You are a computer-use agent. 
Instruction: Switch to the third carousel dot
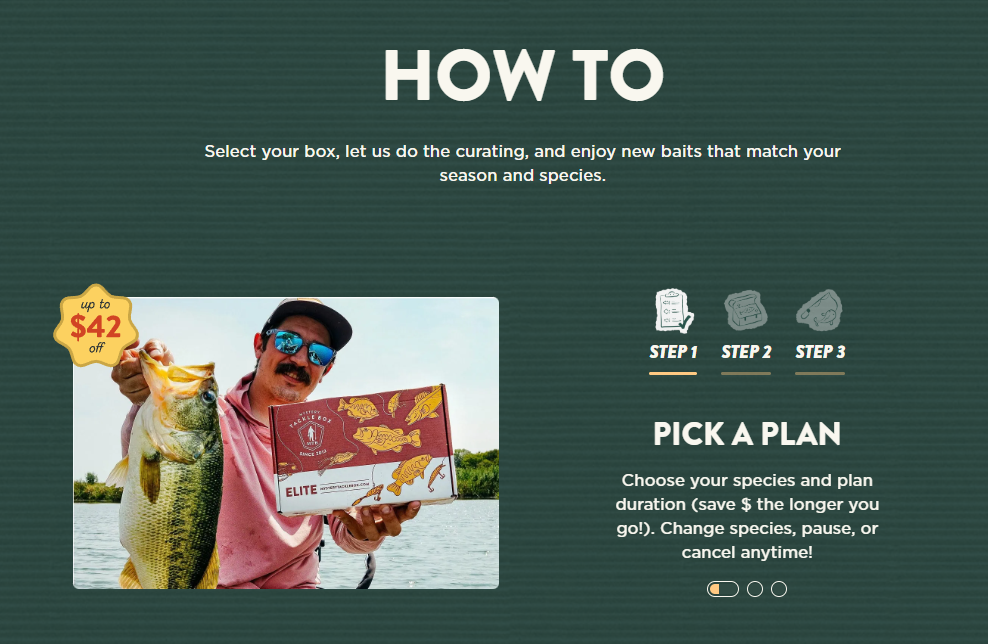[779, 589]
